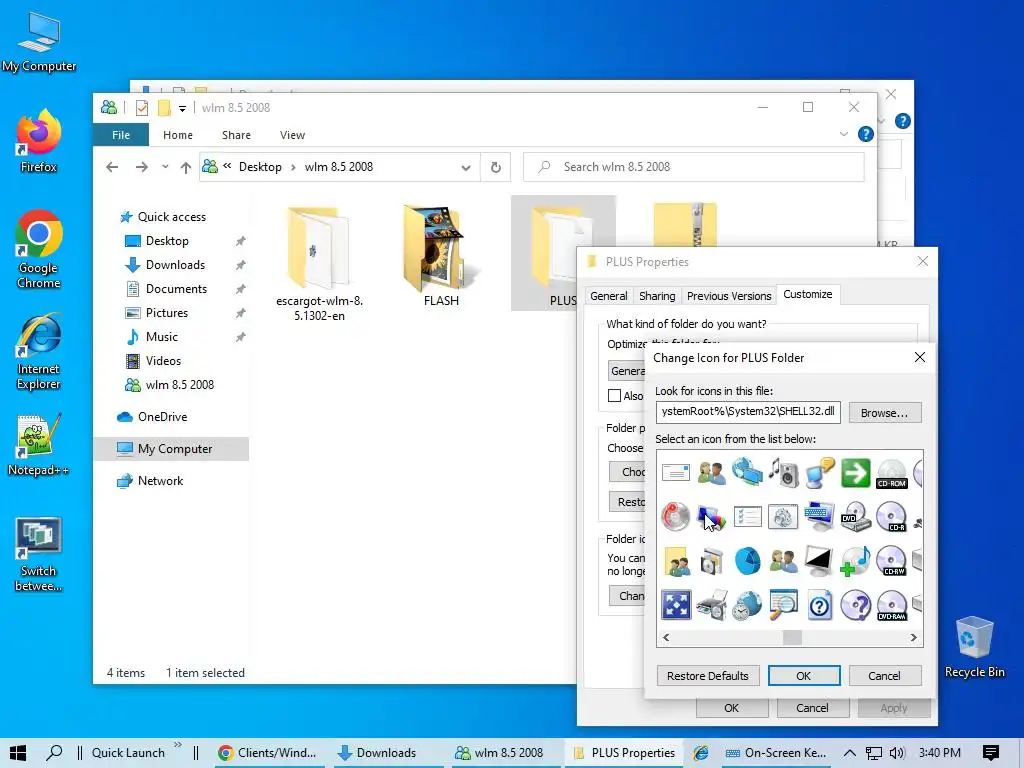Click OK in the PLUS Properties dialog
The height and width of the screenshot is (768, 1024).
(731, 708)
